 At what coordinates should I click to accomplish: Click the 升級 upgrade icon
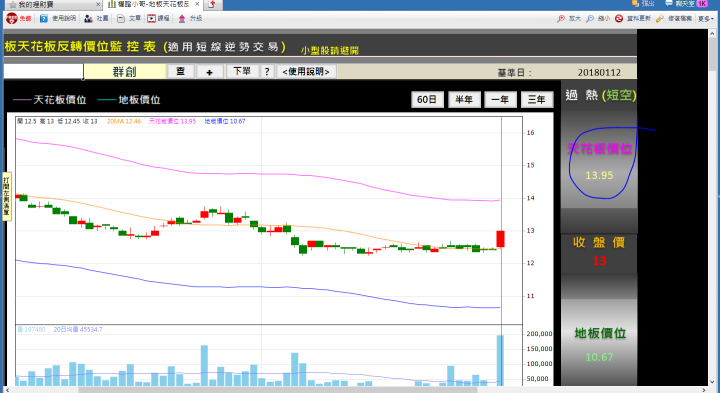pyautogui.click(x=182, y=18)
